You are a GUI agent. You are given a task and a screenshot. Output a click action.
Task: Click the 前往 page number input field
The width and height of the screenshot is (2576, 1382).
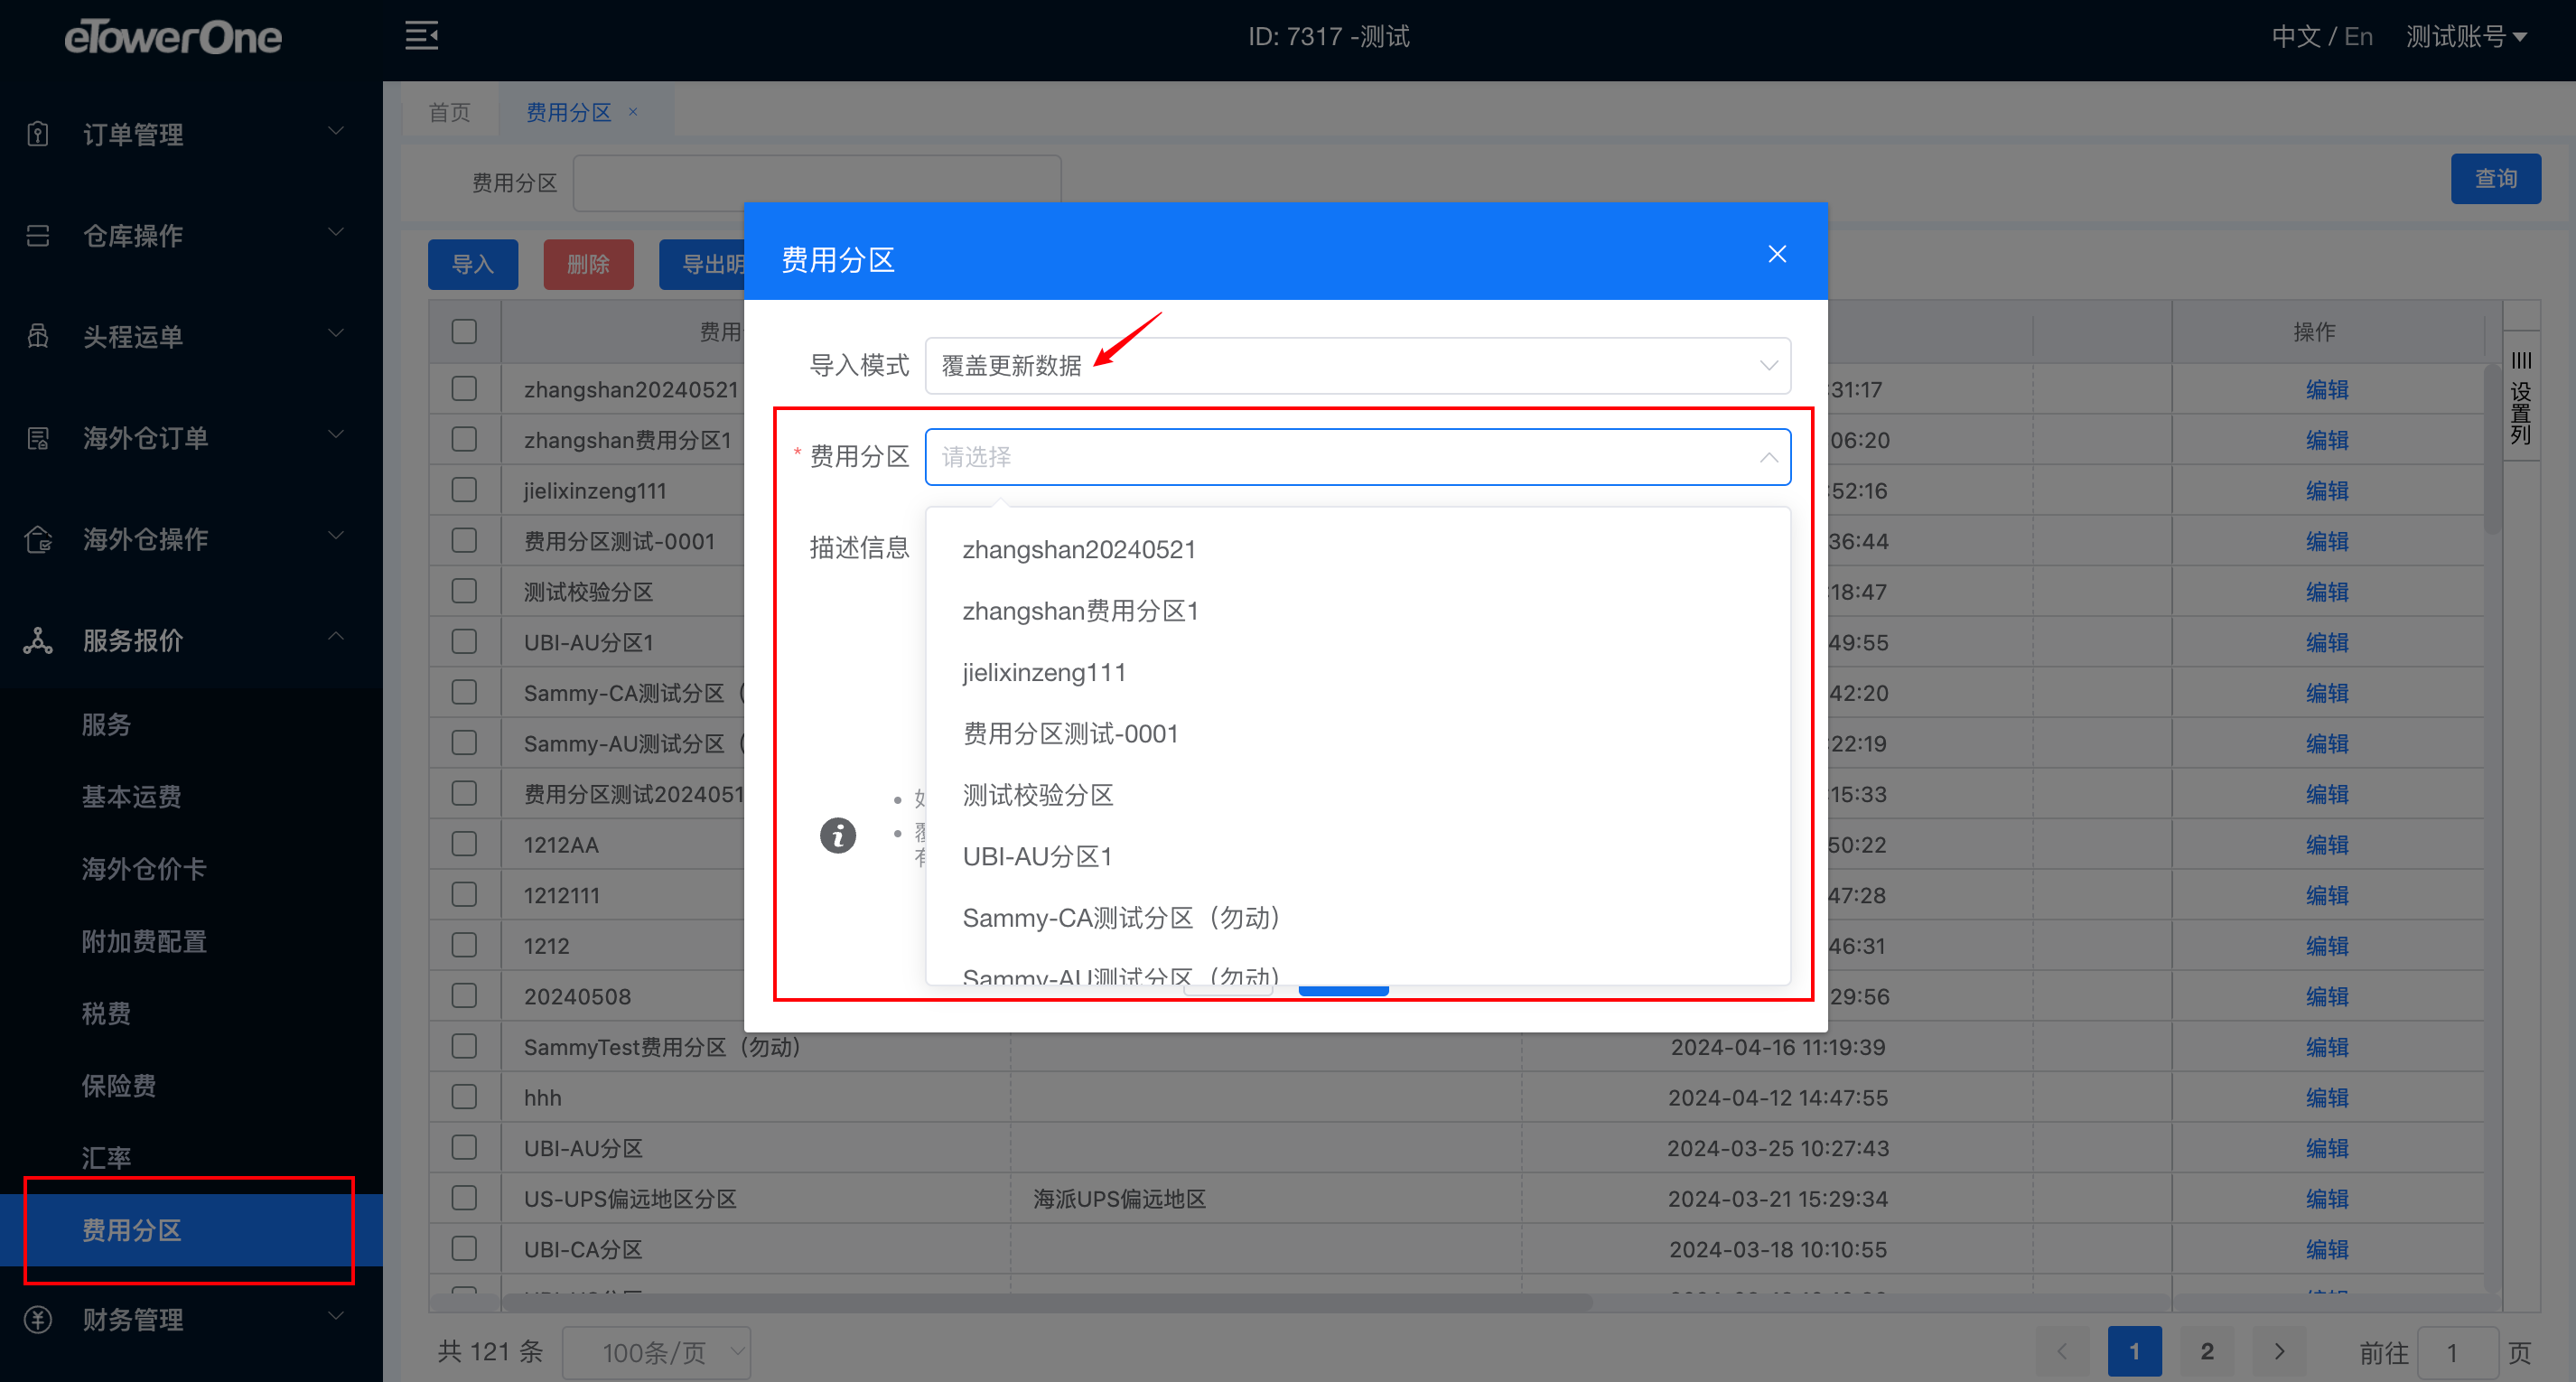point(2455,1353)
